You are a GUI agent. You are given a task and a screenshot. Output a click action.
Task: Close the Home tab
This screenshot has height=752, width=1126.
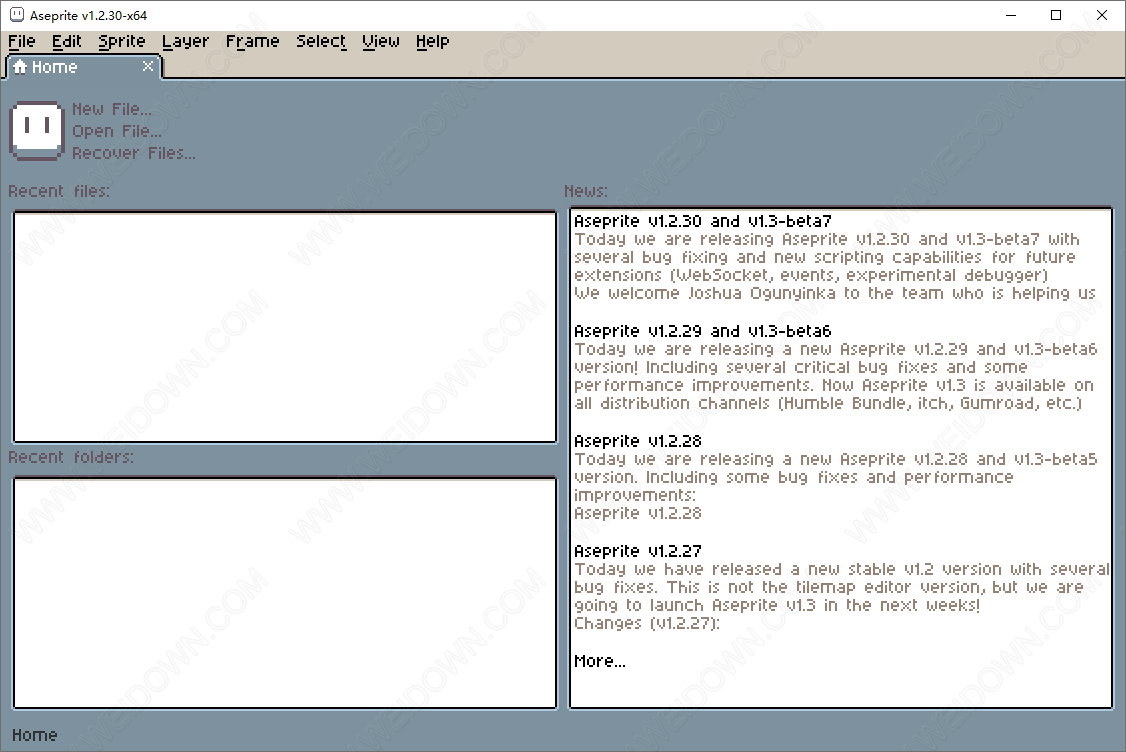148,66
